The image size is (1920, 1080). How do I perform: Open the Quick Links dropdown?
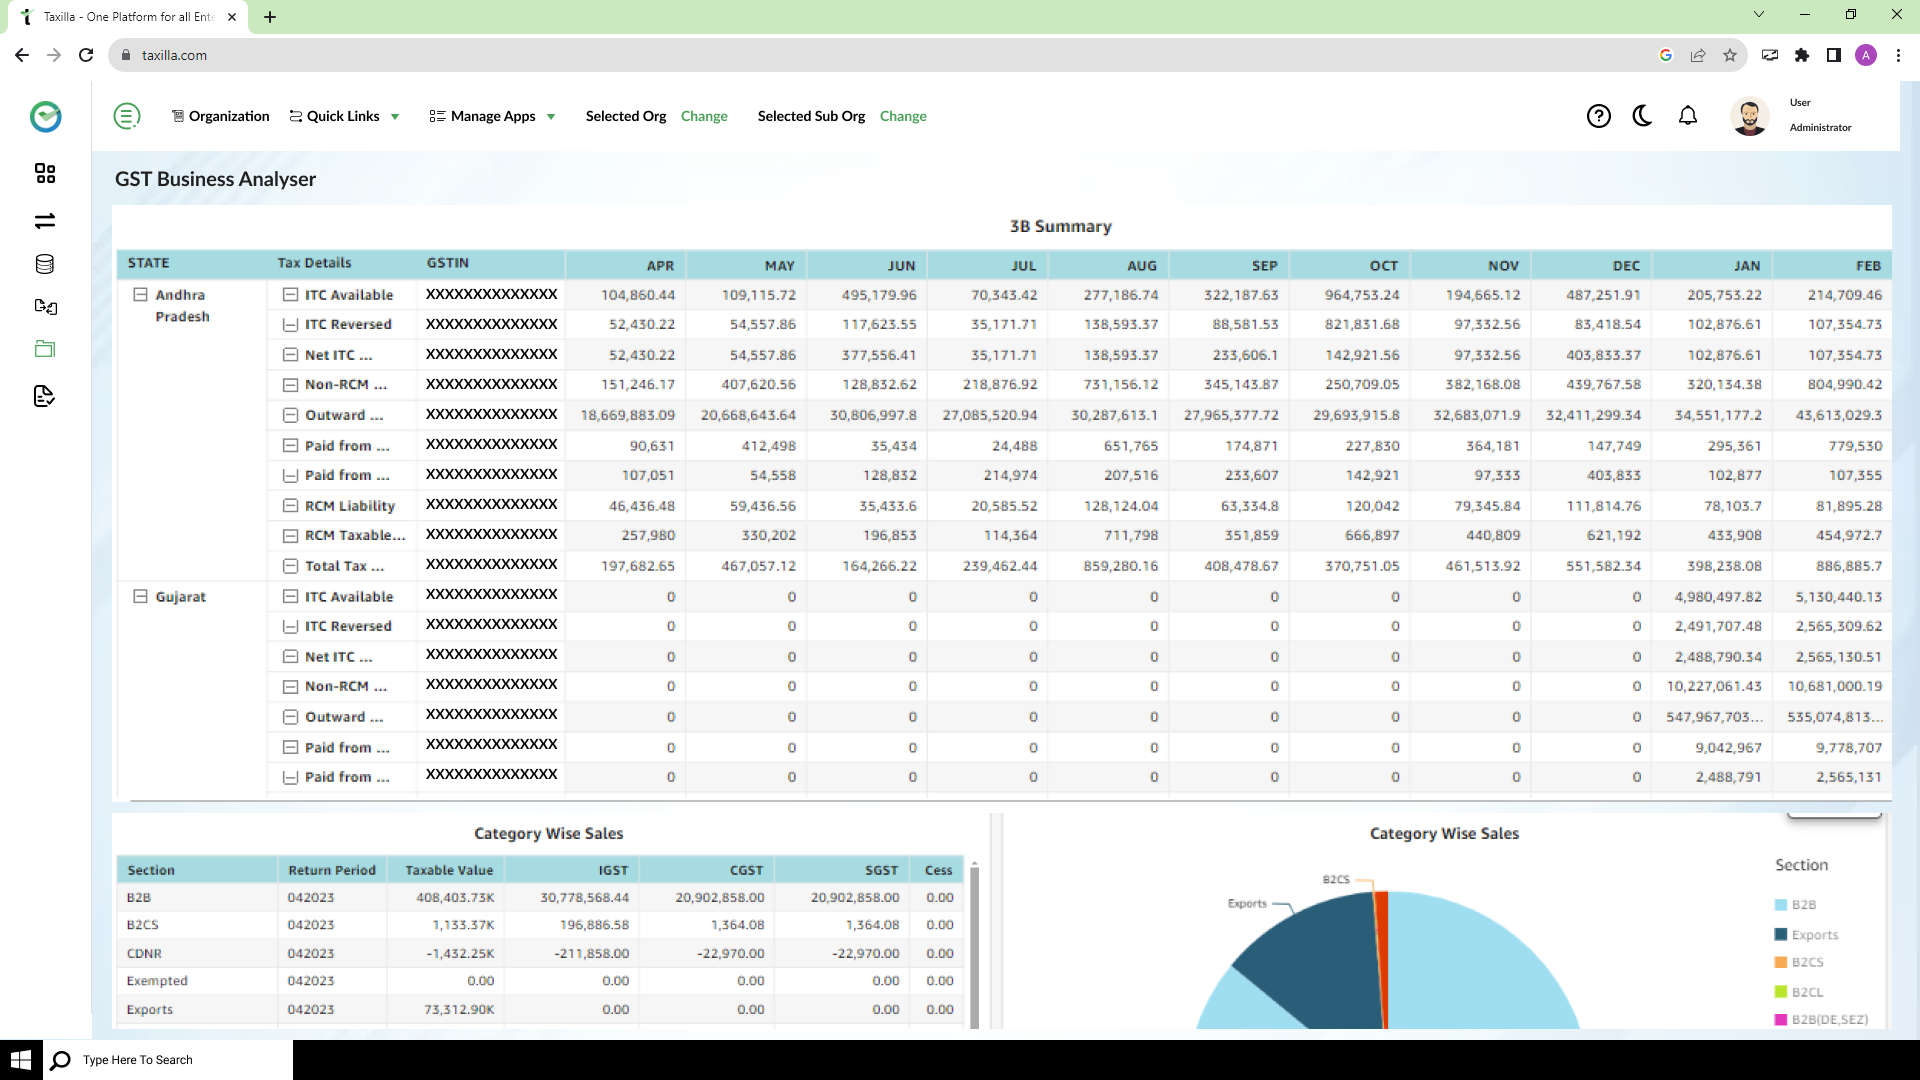click(x=345, y=117)
